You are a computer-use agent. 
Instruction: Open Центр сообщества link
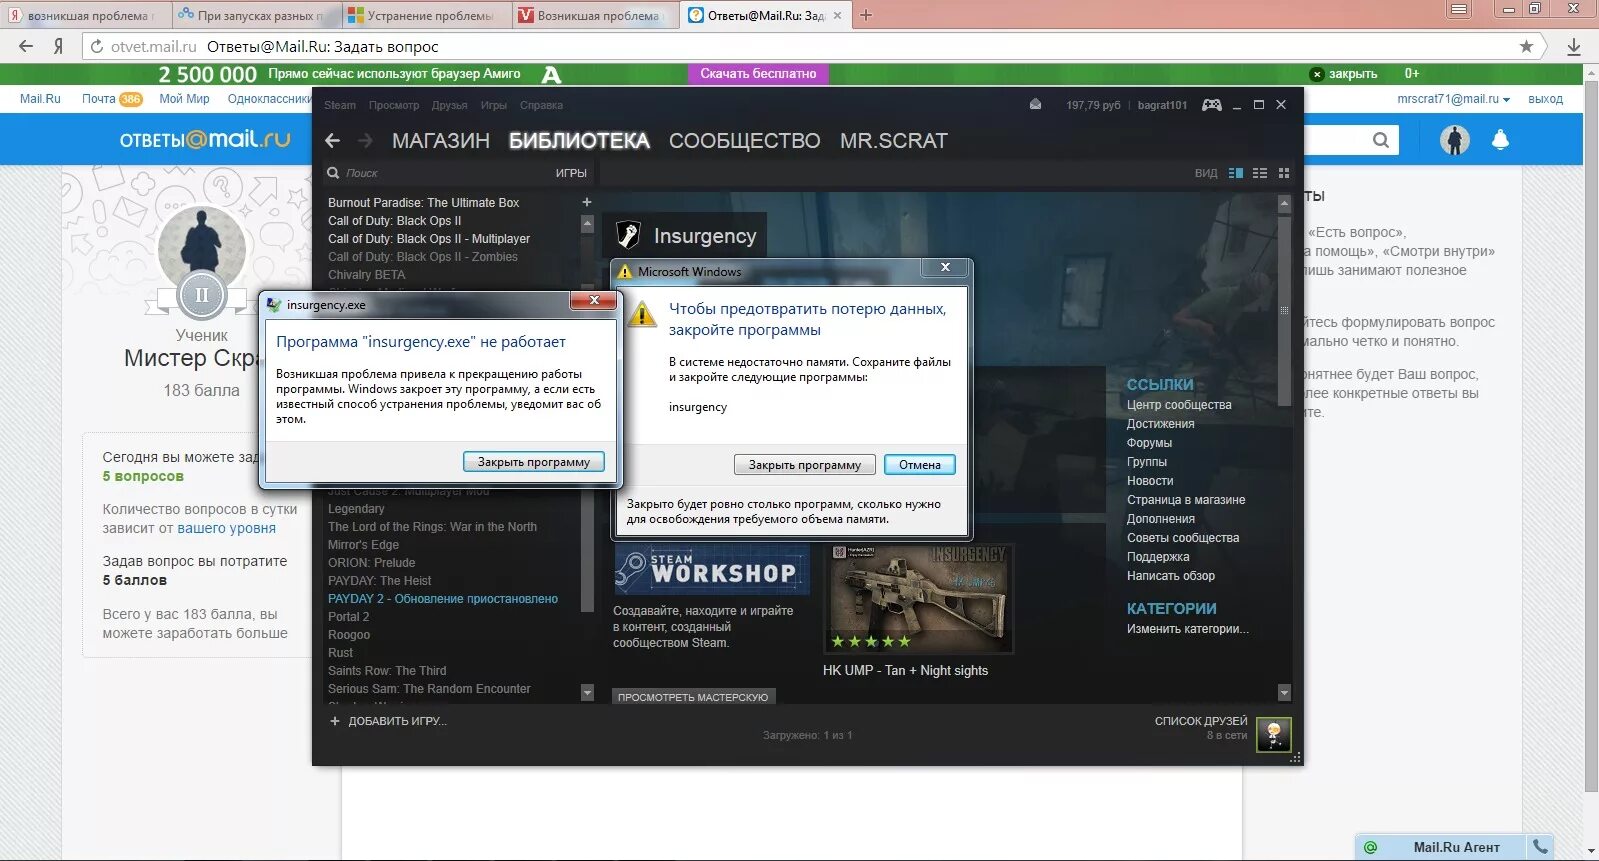1179,405
